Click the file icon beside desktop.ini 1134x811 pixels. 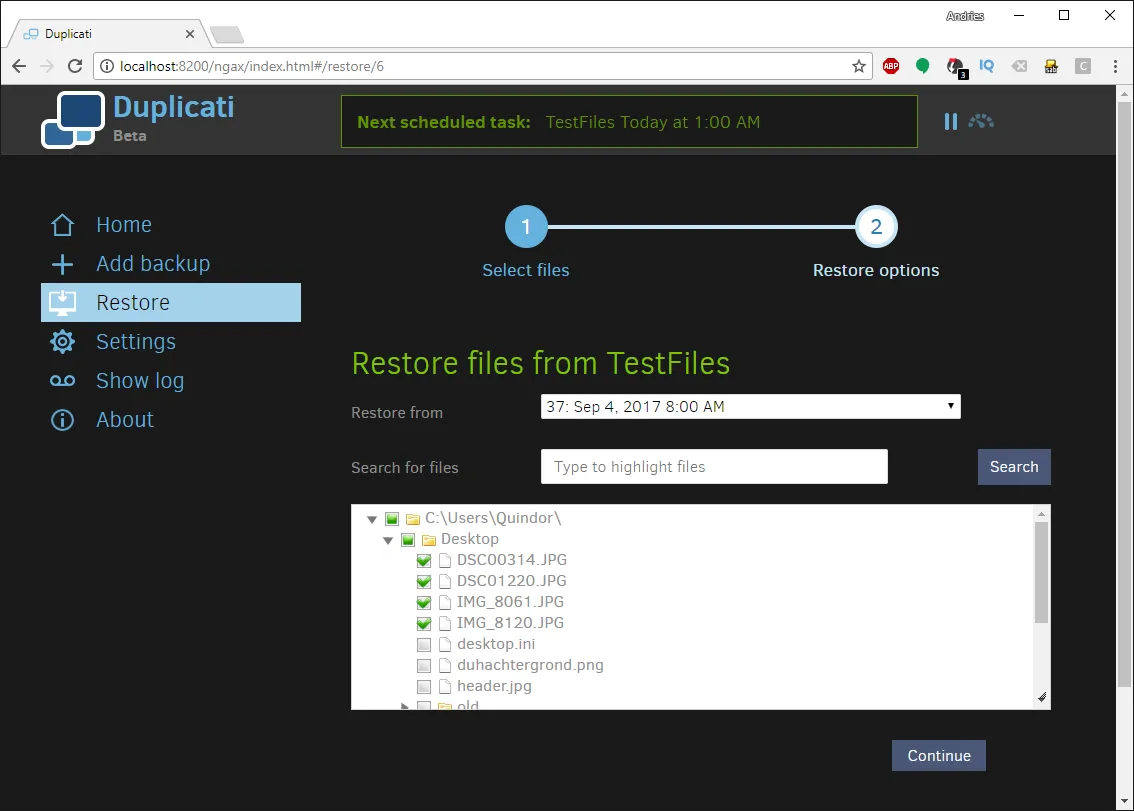[445, 645]
